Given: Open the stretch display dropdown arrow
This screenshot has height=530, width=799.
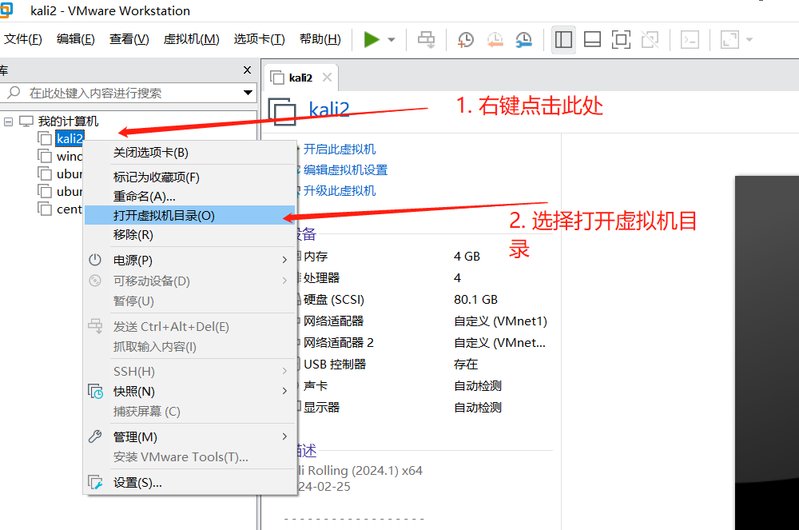Looking at the screenshot, I should pyautogui.click(x=749, y=40).
